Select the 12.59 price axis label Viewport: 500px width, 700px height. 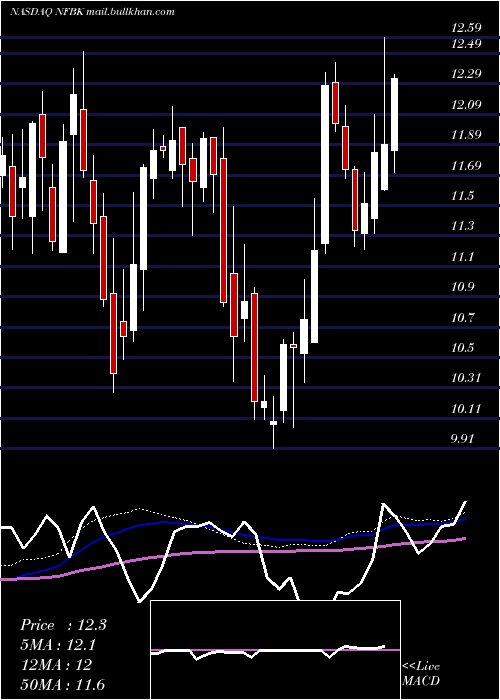466,28
